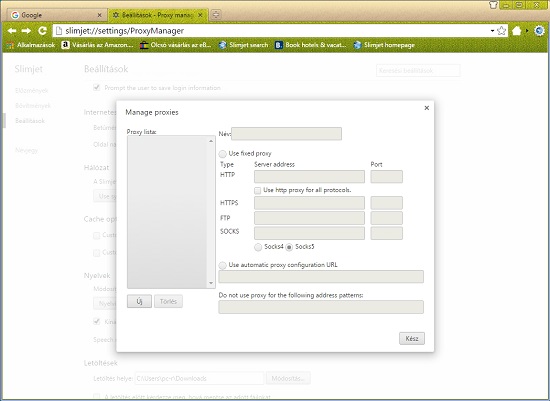Close the Manage proxies dialog
The image size is (550, 401).
427,108
